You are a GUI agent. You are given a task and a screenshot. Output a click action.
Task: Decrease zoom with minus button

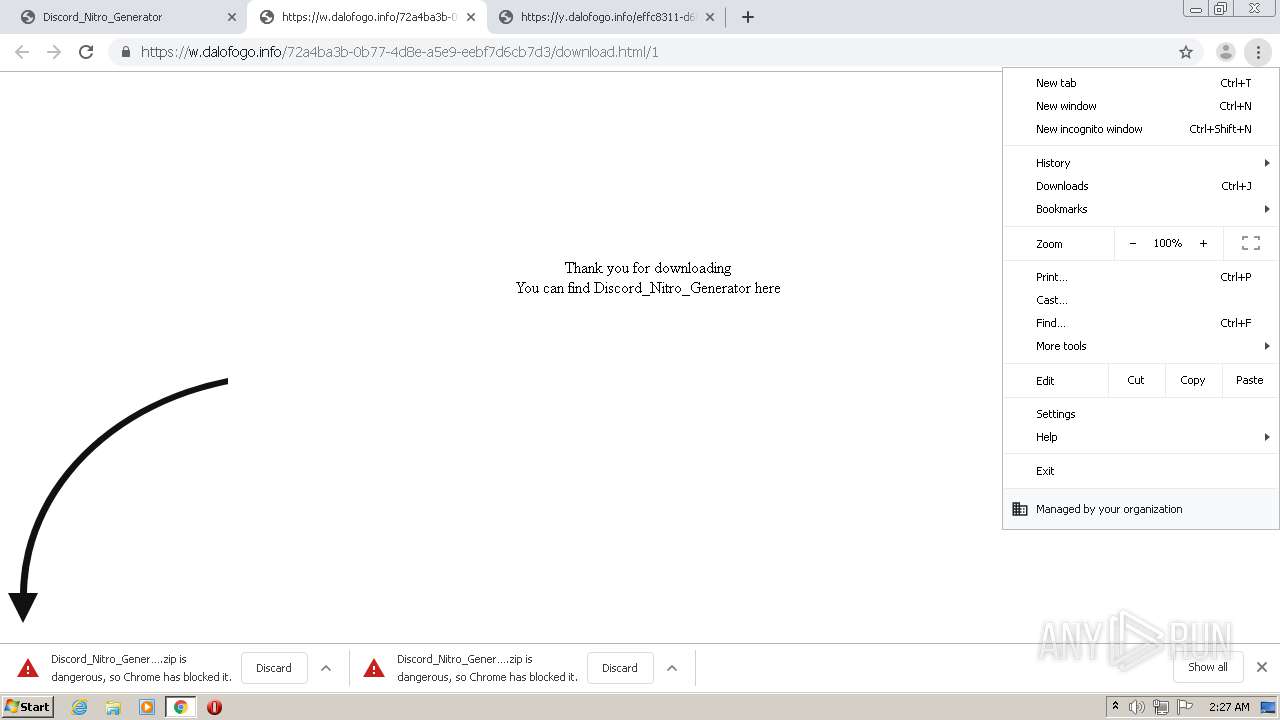(x=1132, y=243)
